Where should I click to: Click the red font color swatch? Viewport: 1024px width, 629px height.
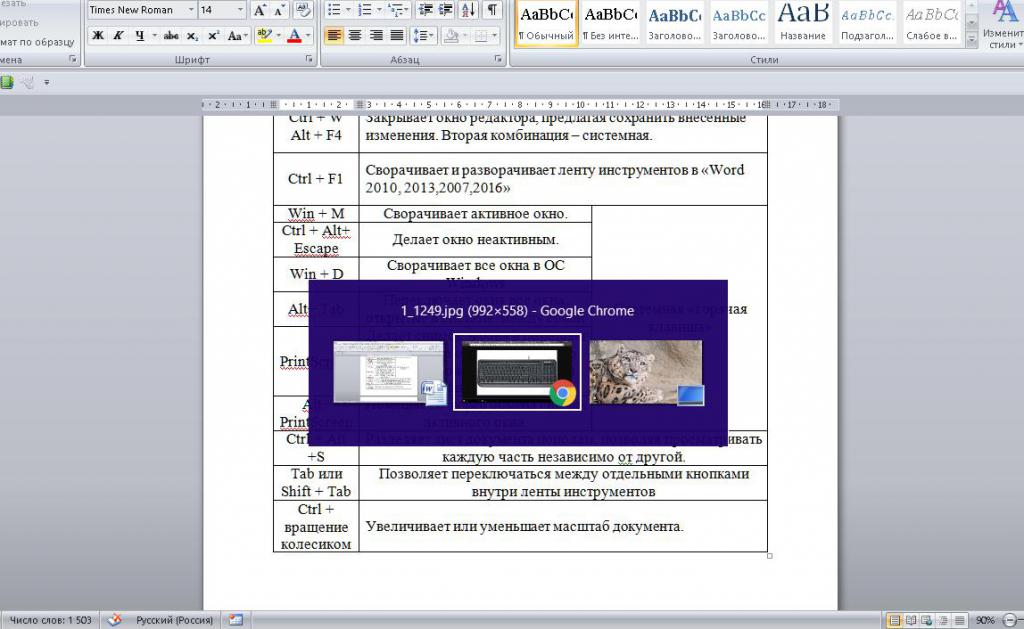click(x=292, y=36)
